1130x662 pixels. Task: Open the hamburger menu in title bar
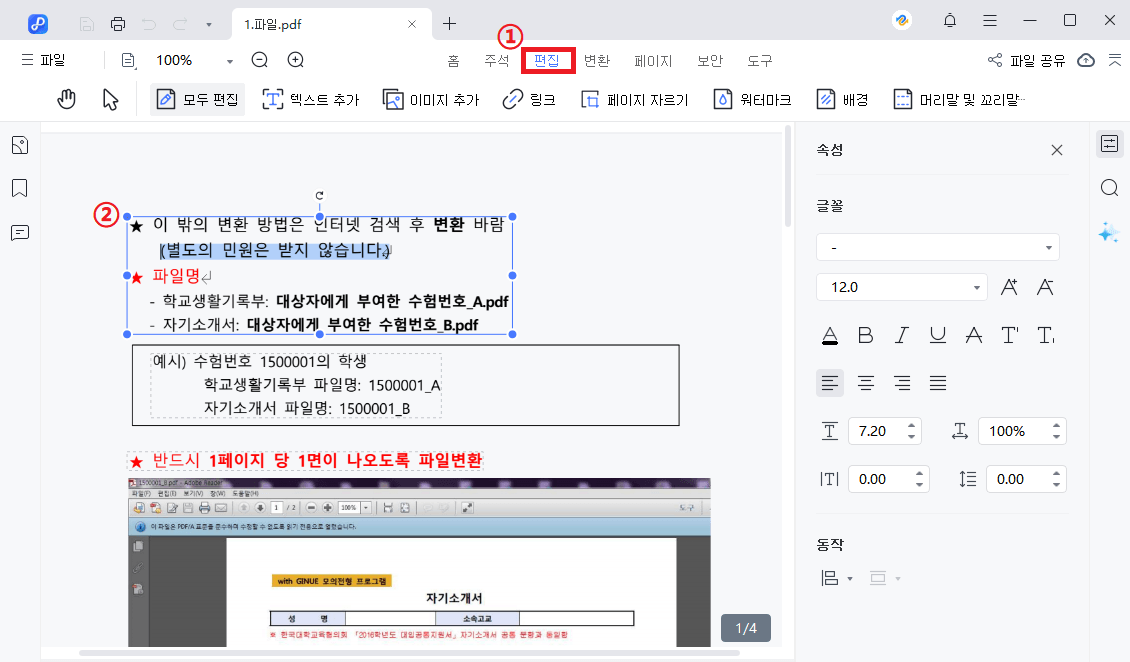pos(989,21)
